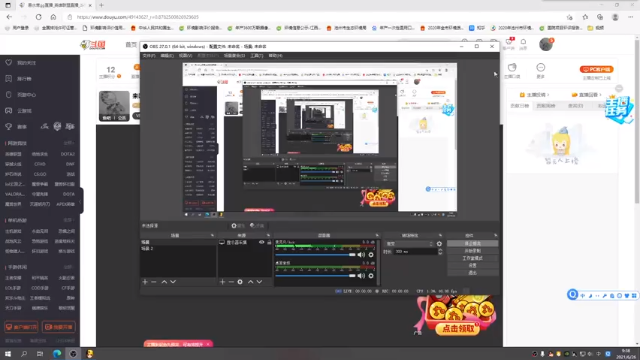Open the Help menu in OBS

click(275, 56)
